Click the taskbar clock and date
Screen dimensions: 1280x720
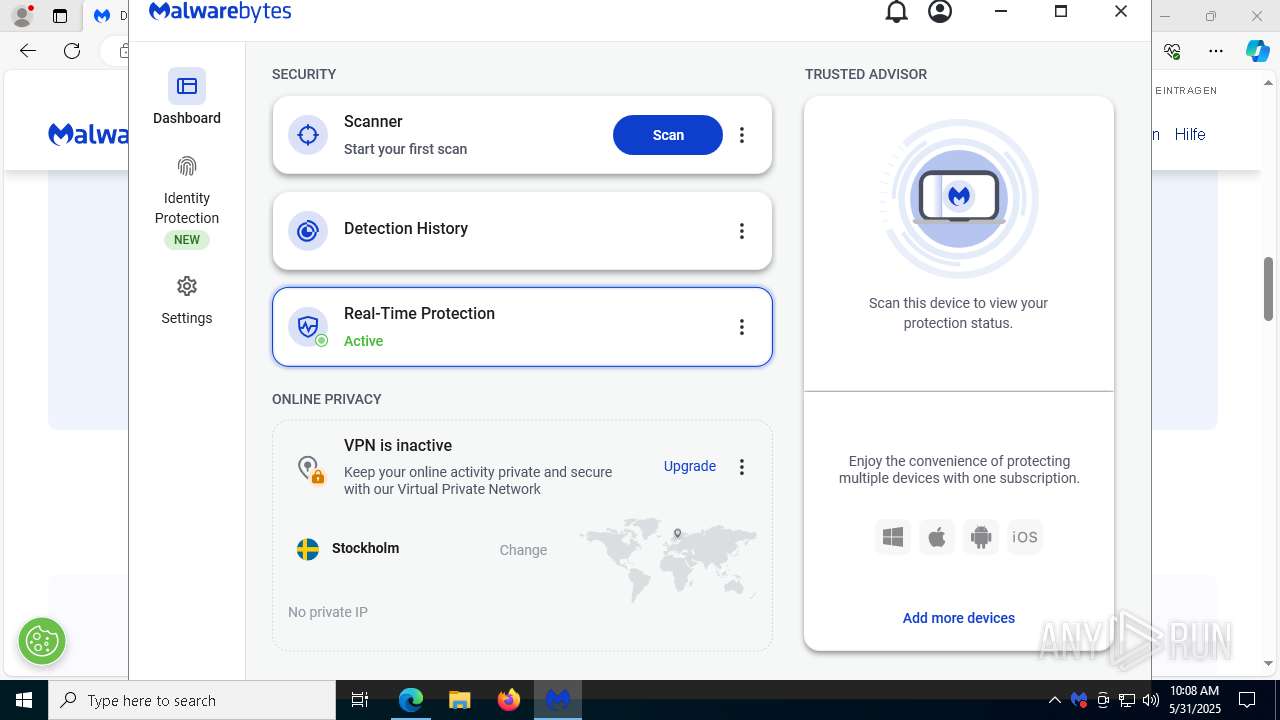coord(1195,700)
